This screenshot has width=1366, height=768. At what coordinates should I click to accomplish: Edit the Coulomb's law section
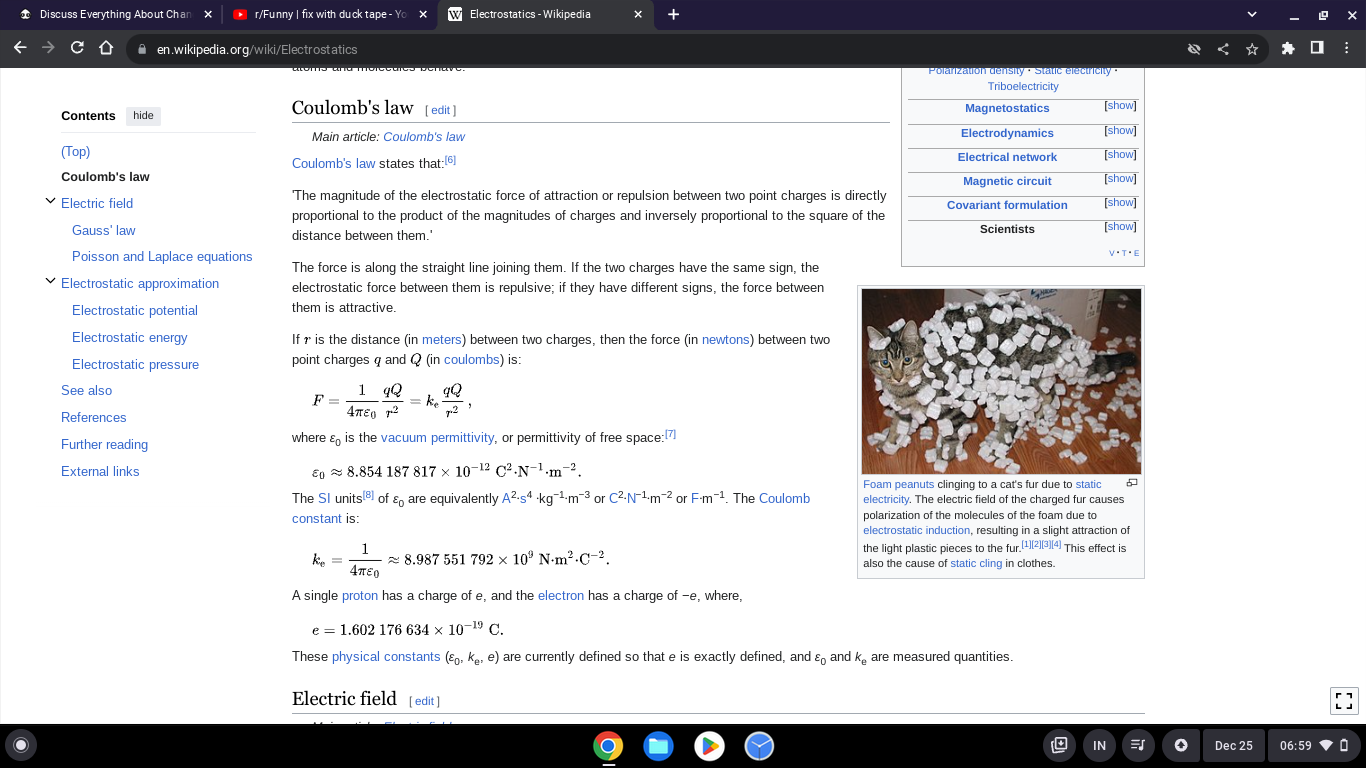click(x=440, y=110)
